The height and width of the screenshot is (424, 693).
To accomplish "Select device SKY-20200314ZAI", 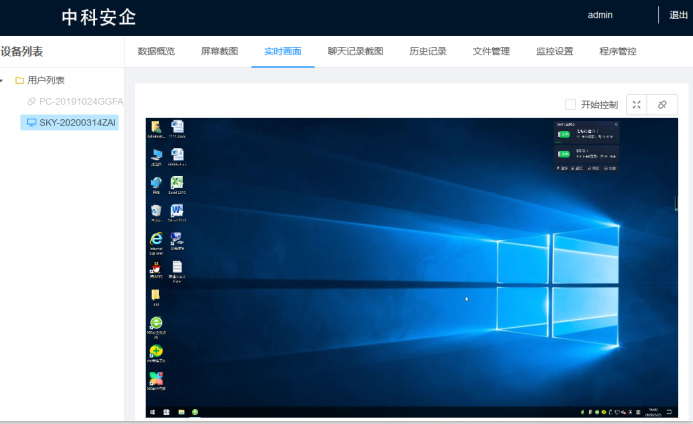I will coord(69,122).
